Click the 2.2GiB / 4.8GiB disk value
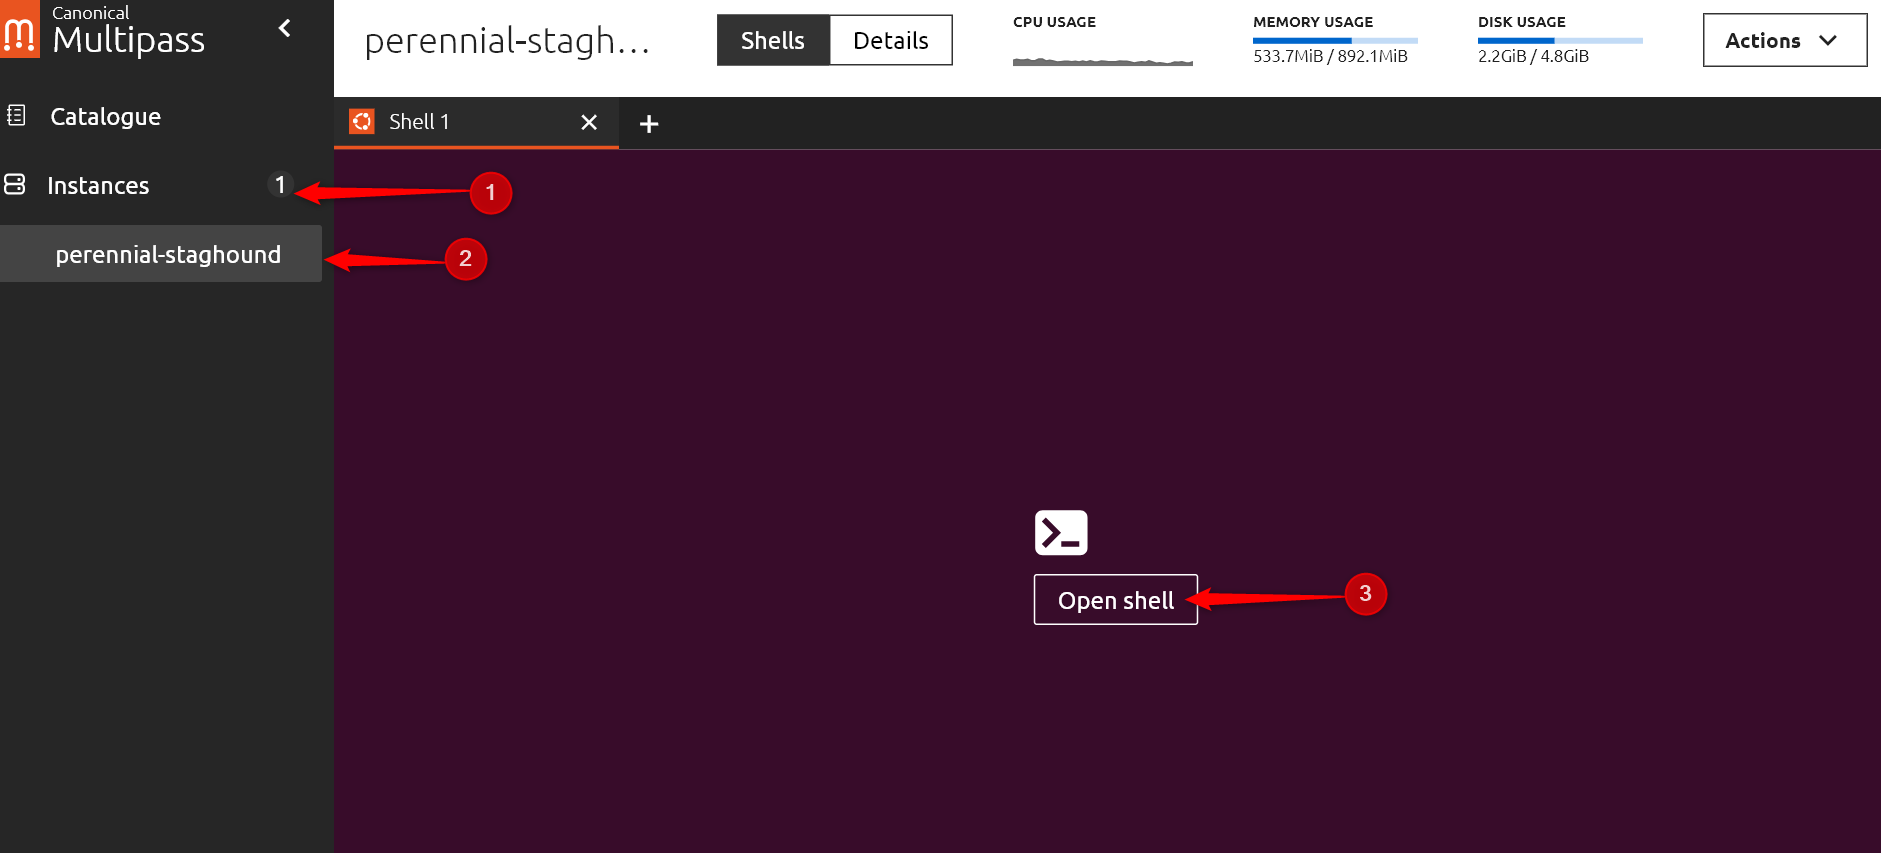This screenshot has height=853, width=1881. point(1533,56)
